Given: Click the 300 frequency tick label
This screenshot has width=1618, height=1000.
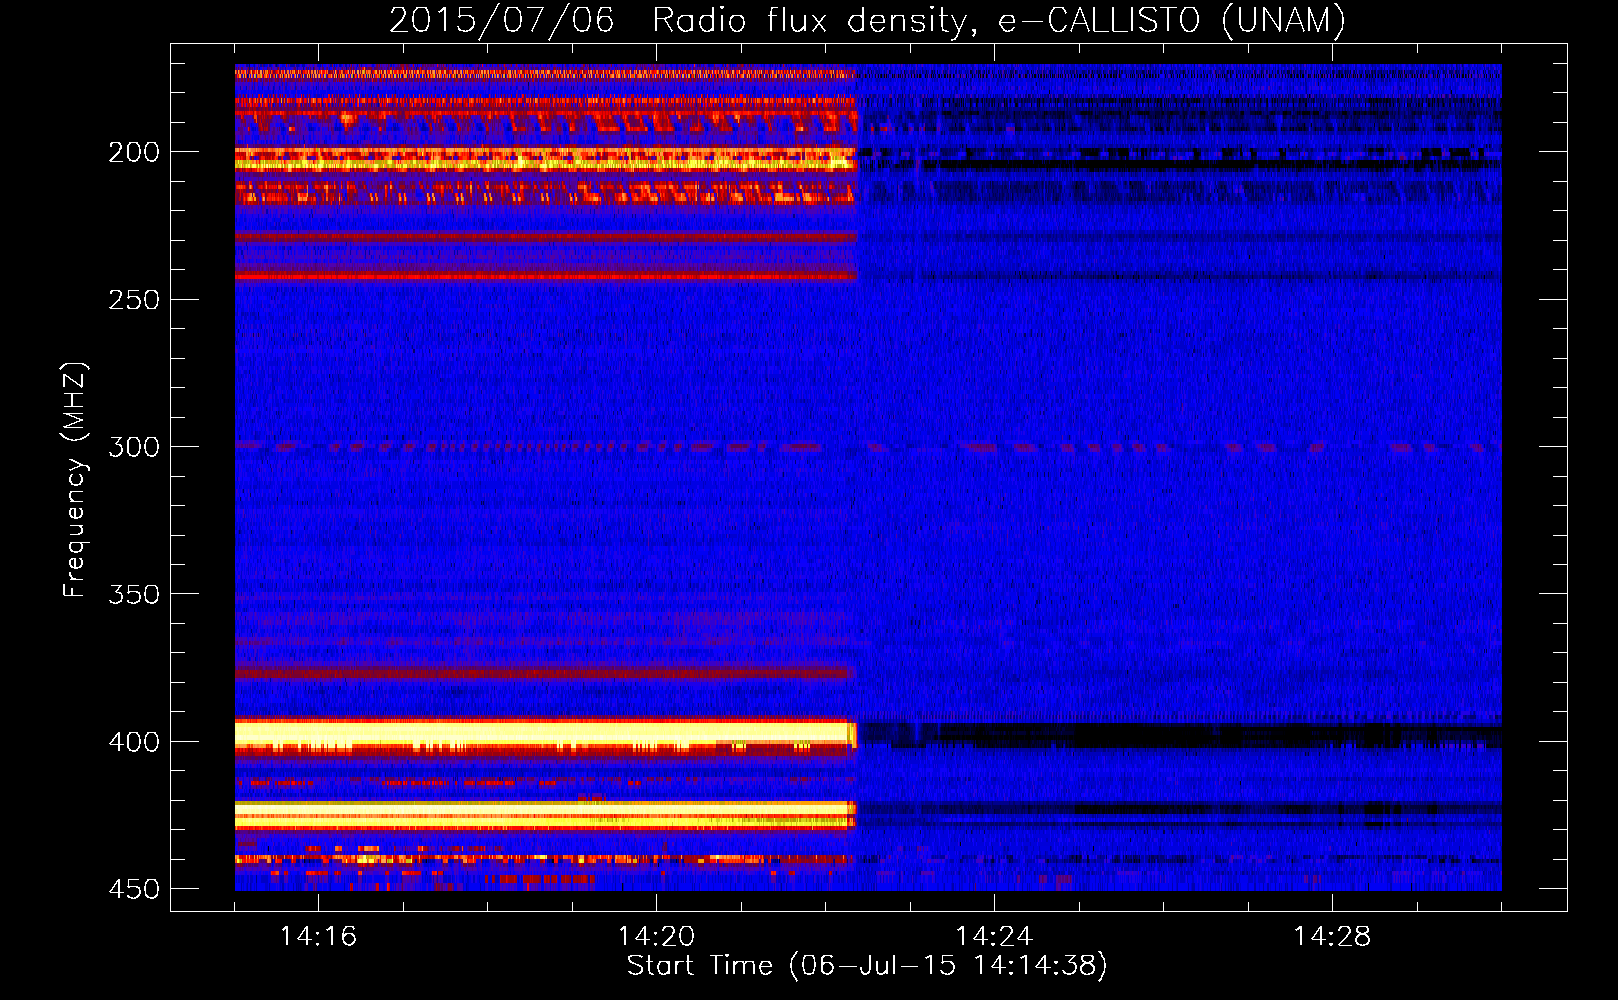Looking at the screenshot, I should click(x=134, y=447).
